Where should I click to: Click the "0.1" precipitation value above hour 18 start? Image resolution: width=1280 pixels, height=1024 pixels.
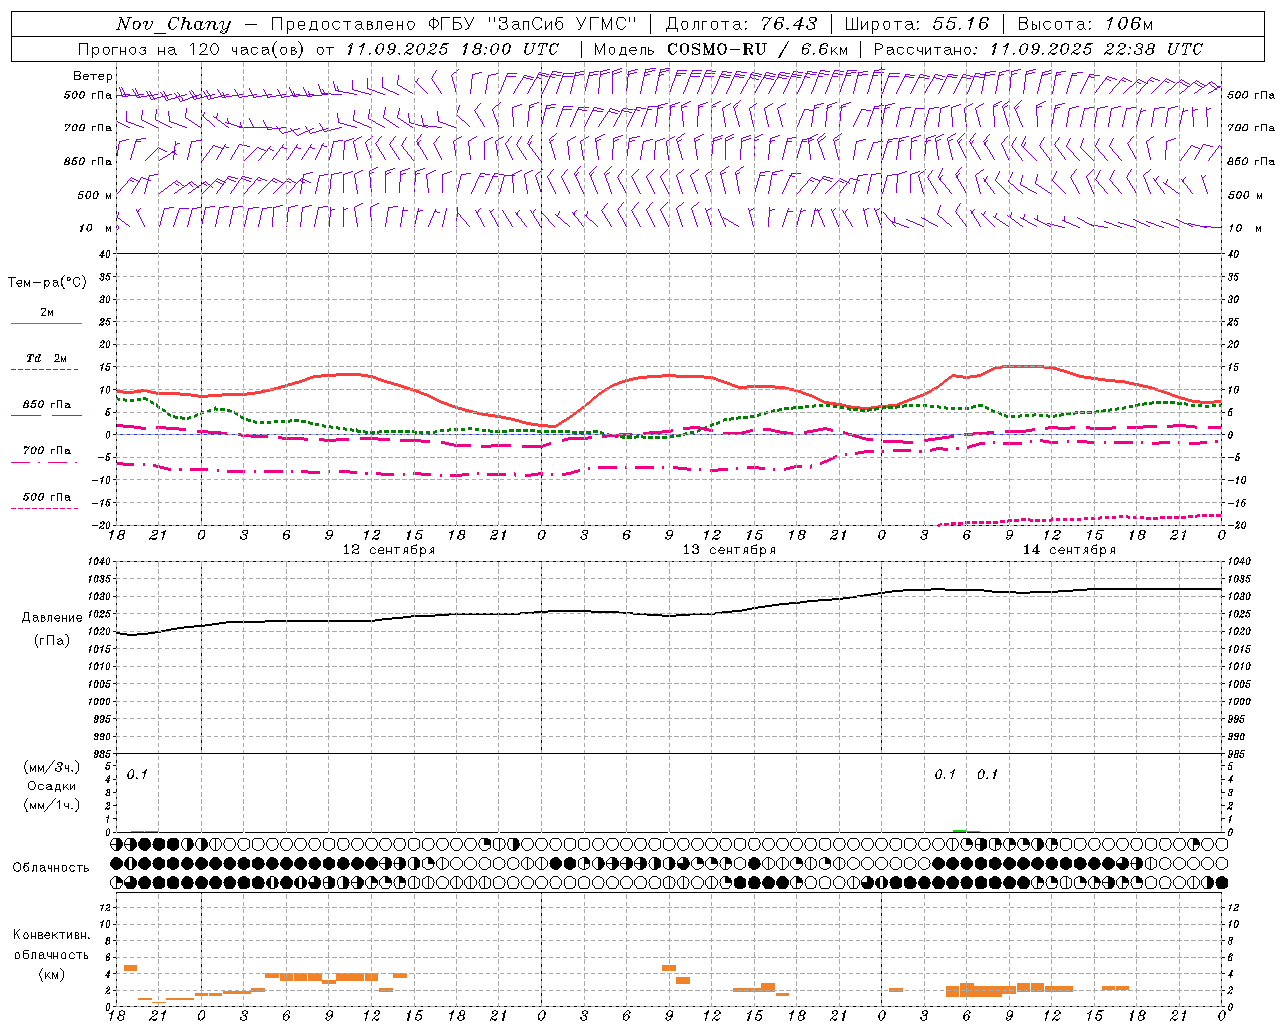coord(137,775)
